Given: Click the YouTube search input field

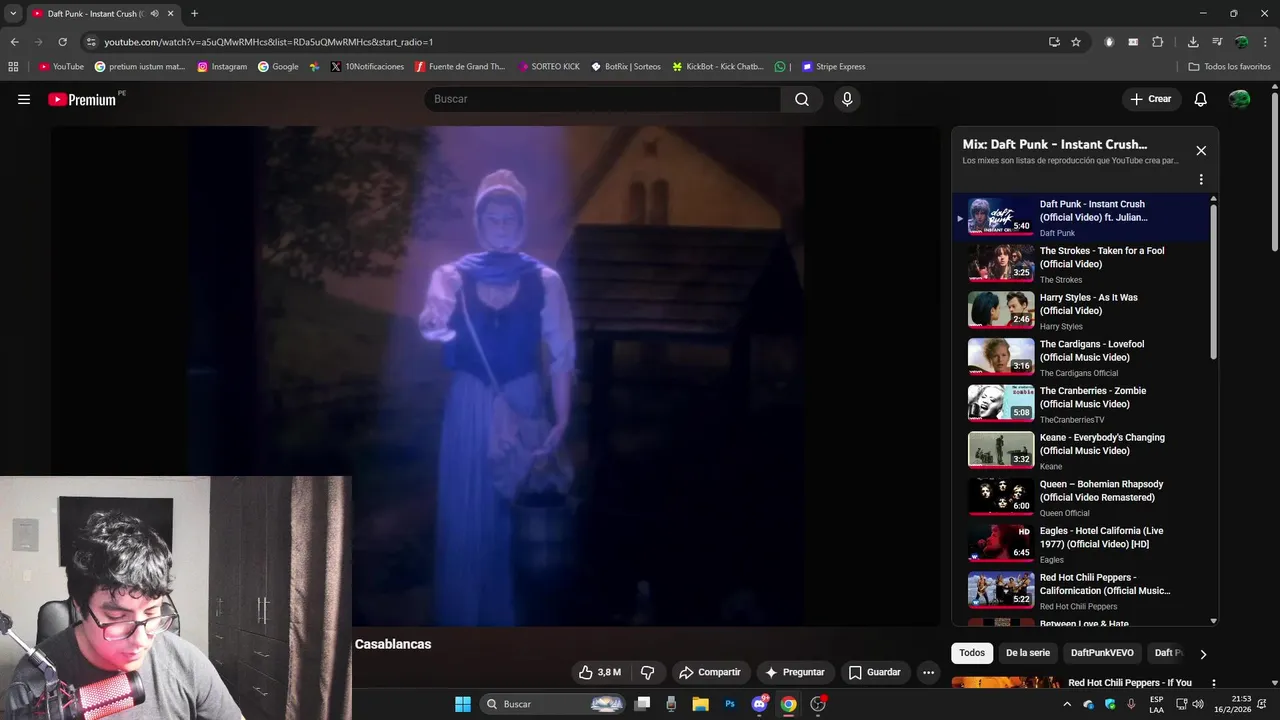Looking at the screenshot, I should click(x=603, y=99).
